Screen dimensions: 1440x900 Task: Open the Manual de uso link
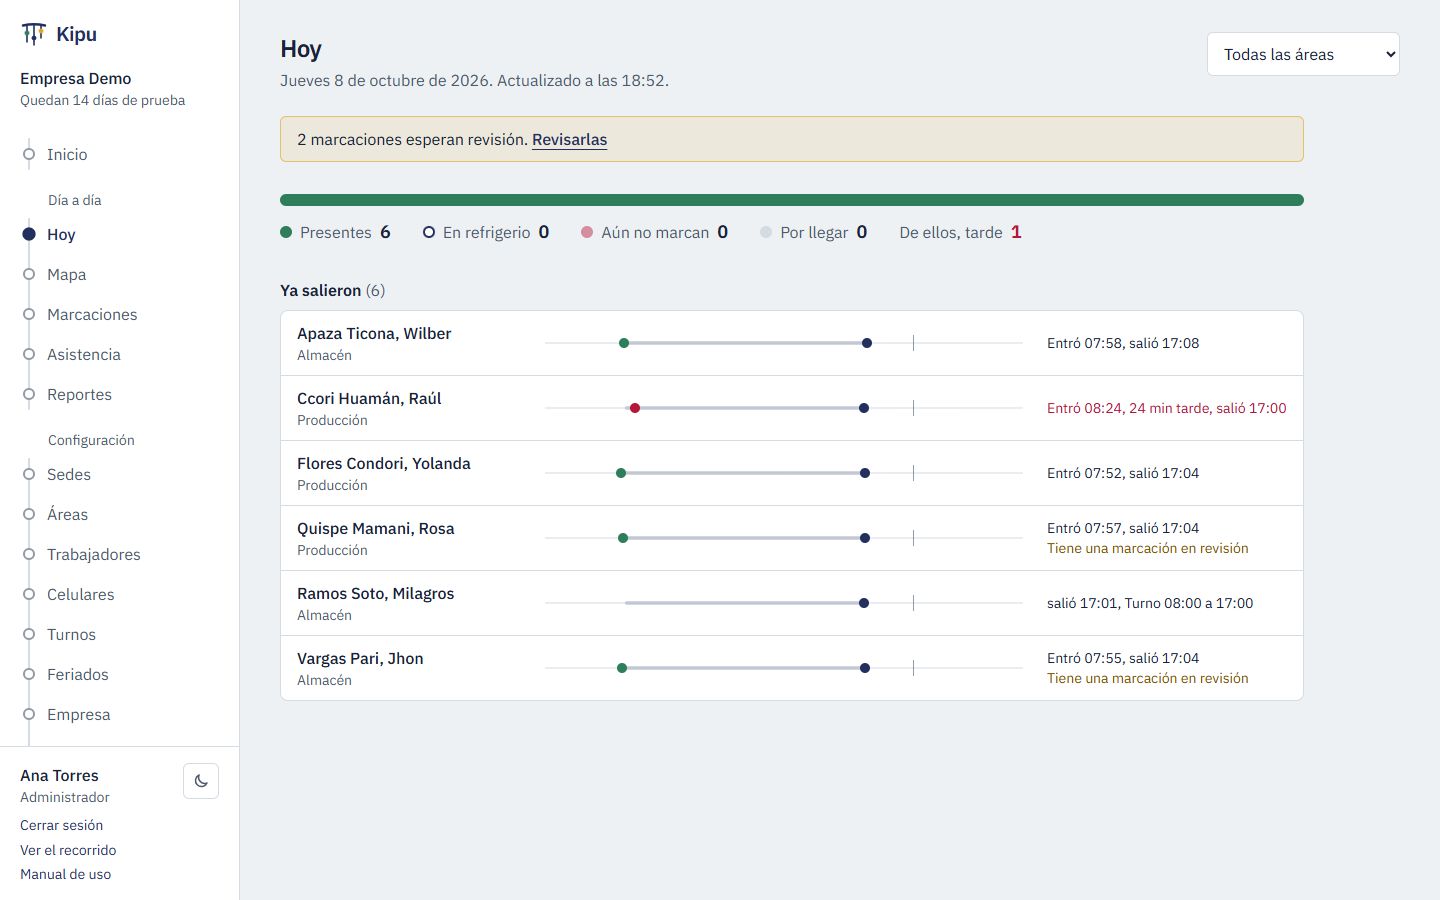pyautogui.click(x=65, y=874)
